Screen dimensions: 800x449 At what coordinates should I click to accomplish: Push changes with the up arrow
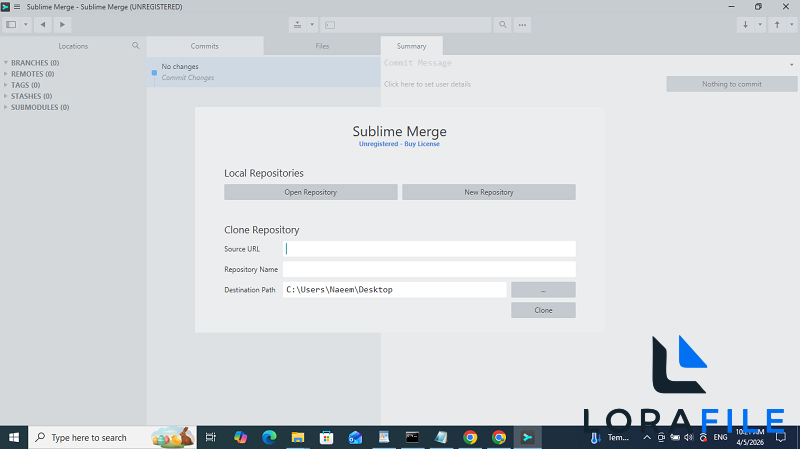777,24
